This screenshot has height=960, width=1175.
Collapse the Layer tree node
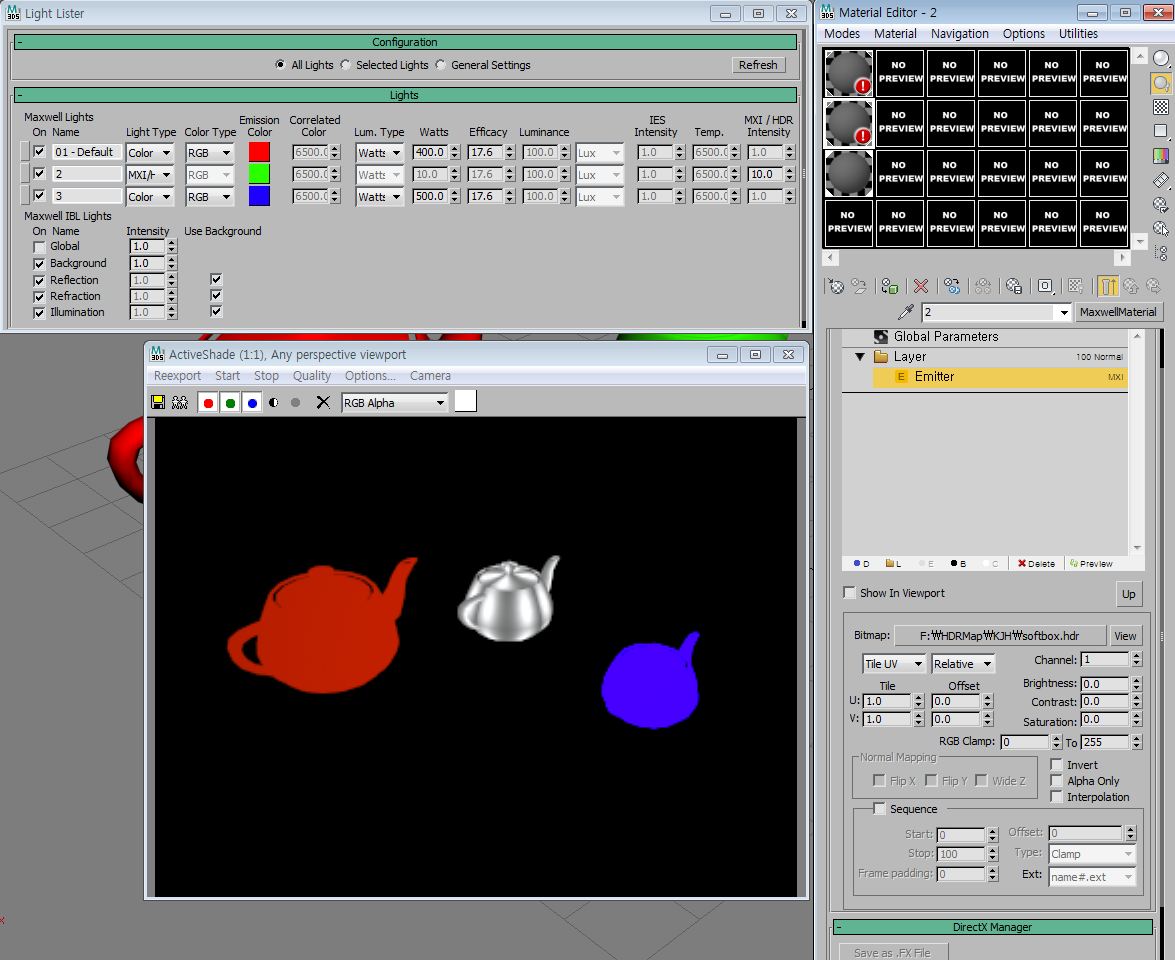[860, 357]
